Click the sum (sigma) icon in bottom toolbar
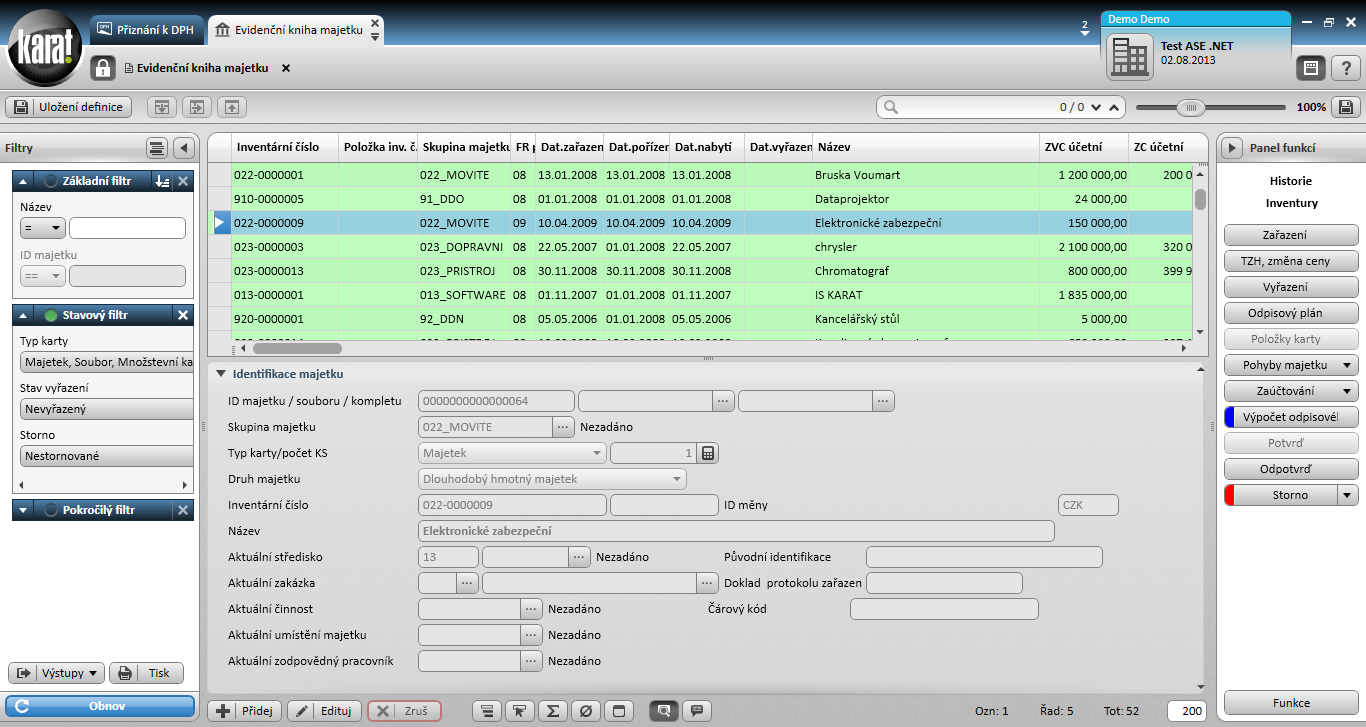 pos(552,711)
